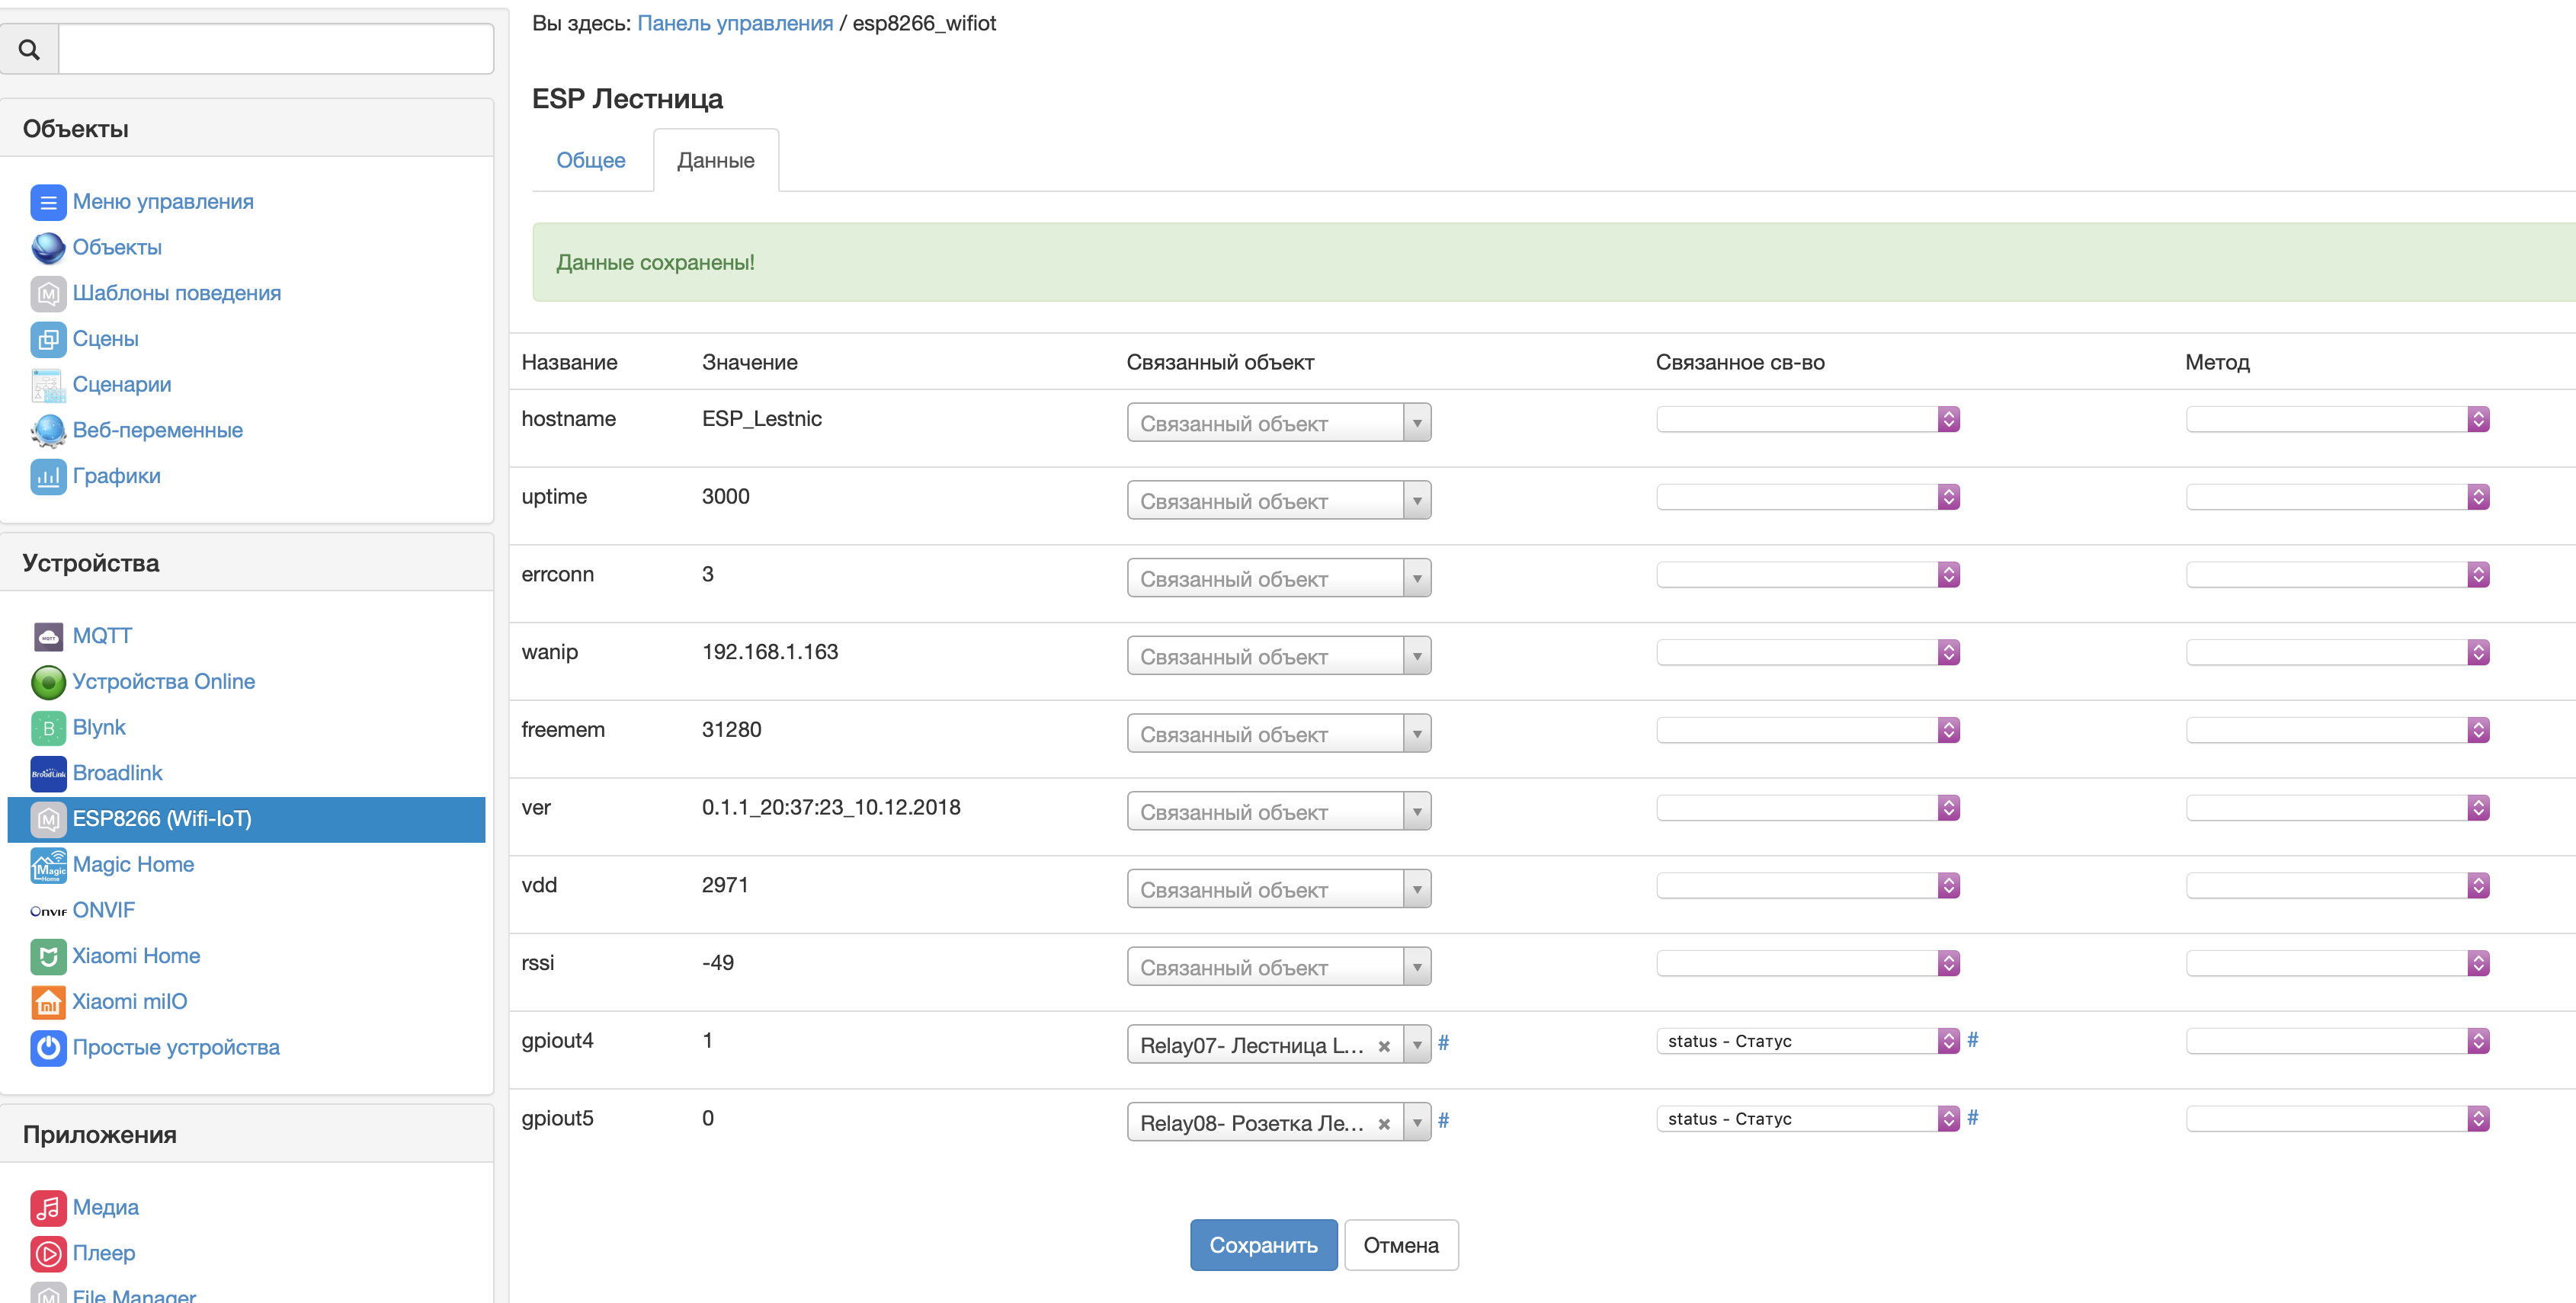Viewport: 2576px width, 1303px height.
Task: Switch to the Общее tab
Action: [590, 160]
